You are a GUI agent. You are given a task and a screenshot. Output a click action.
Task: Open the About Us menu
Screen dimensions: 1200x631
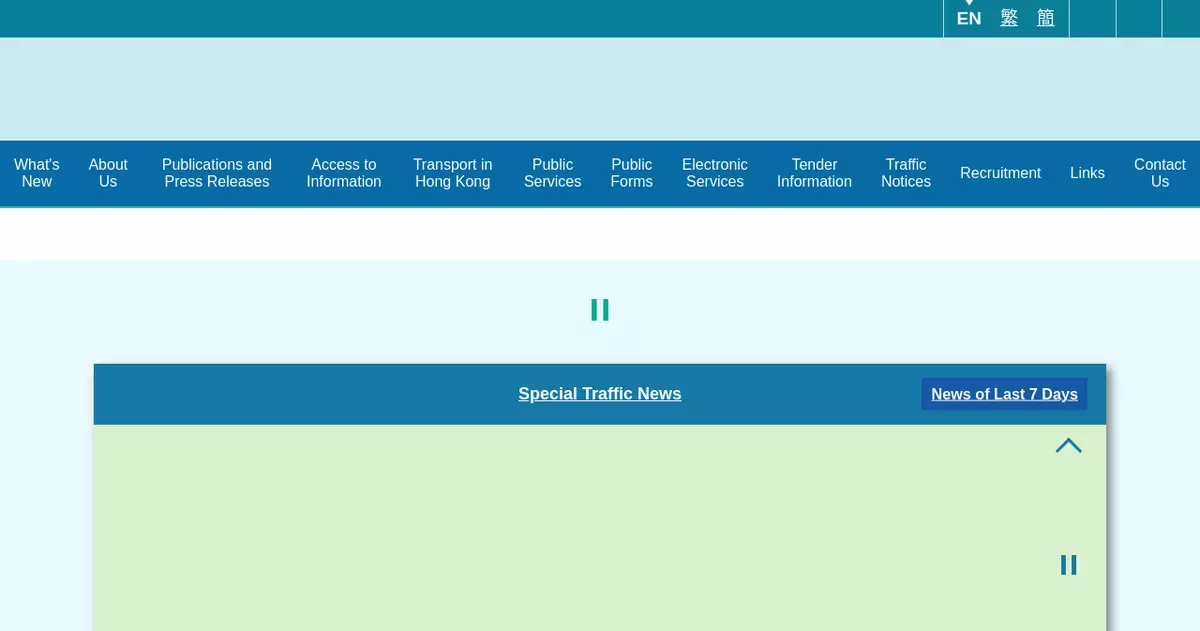(108, 173)
